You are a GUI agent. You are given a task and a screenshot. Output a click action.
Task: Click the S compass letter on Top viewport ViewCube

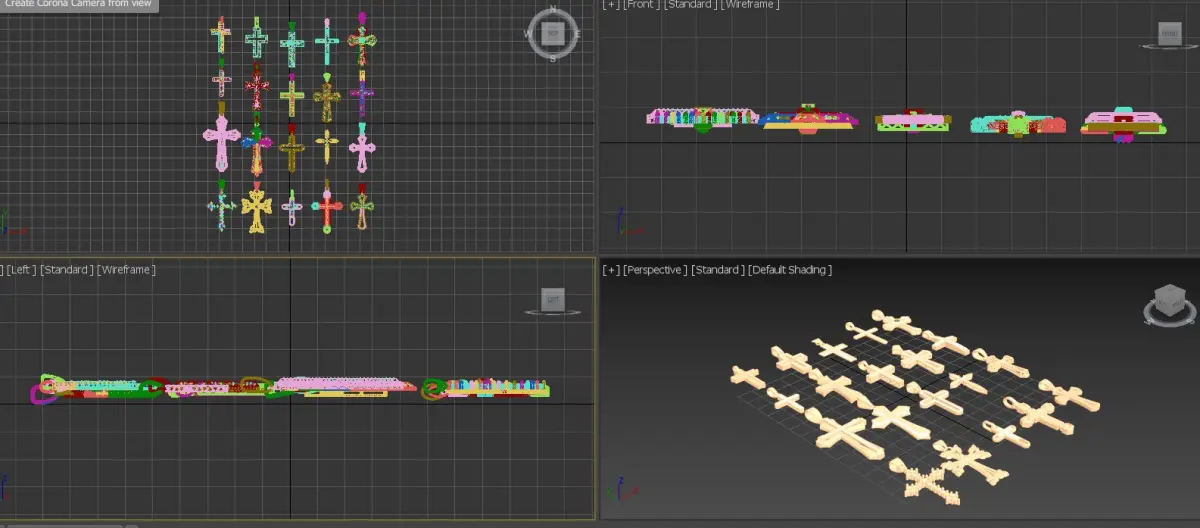[553, 58]
